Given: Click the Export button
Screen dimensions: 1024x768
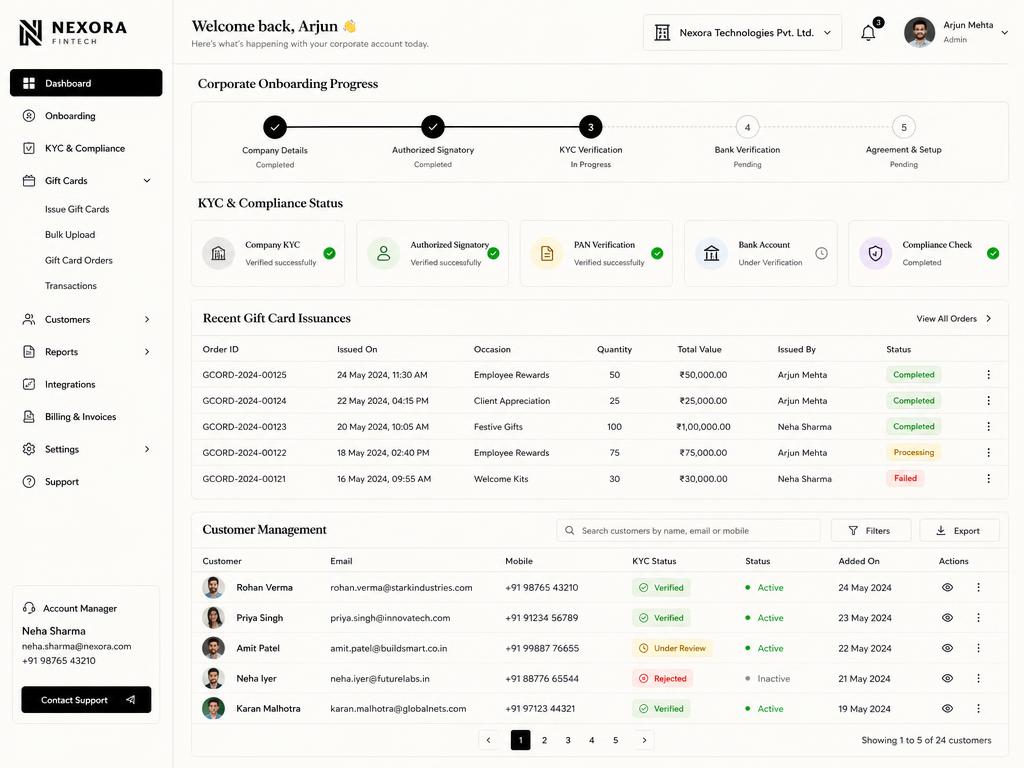Looking at the screenshot, I should [x=959, y=530].
